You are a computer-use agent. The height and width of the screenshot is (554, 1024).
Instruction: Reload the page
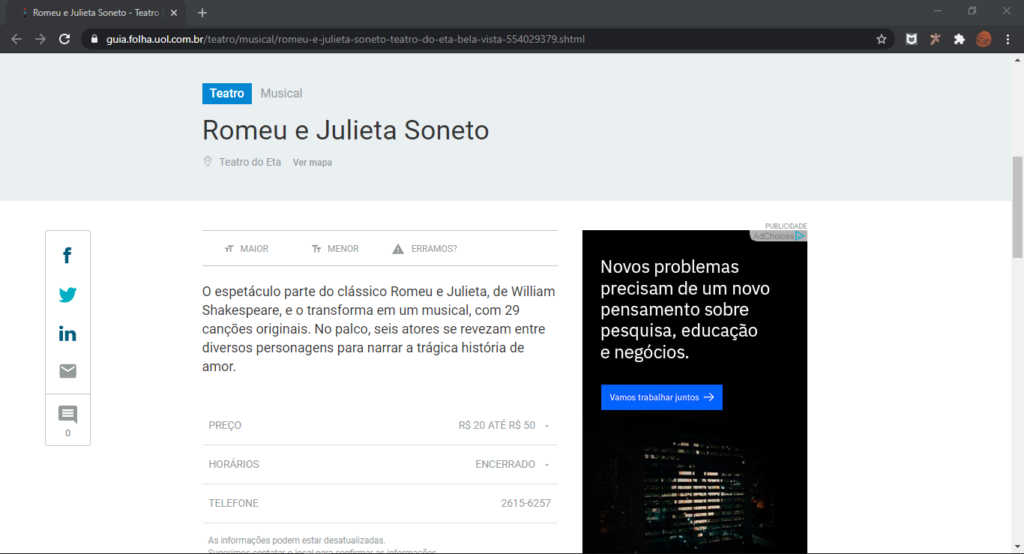[64, 39]
